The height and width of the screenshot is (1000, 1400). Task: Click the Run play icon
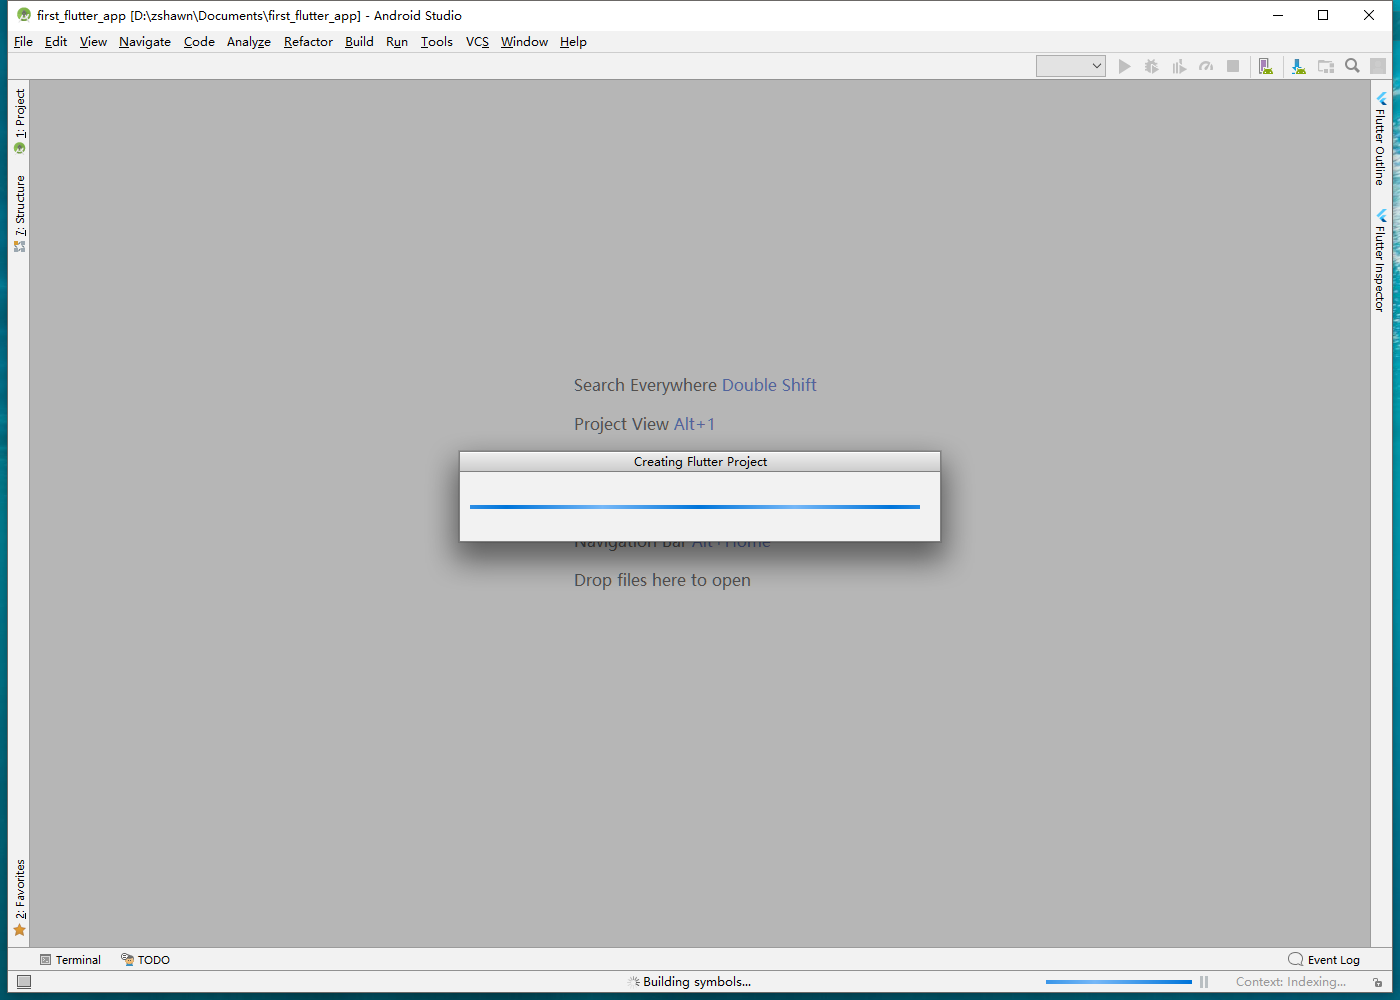(1125, 66)
